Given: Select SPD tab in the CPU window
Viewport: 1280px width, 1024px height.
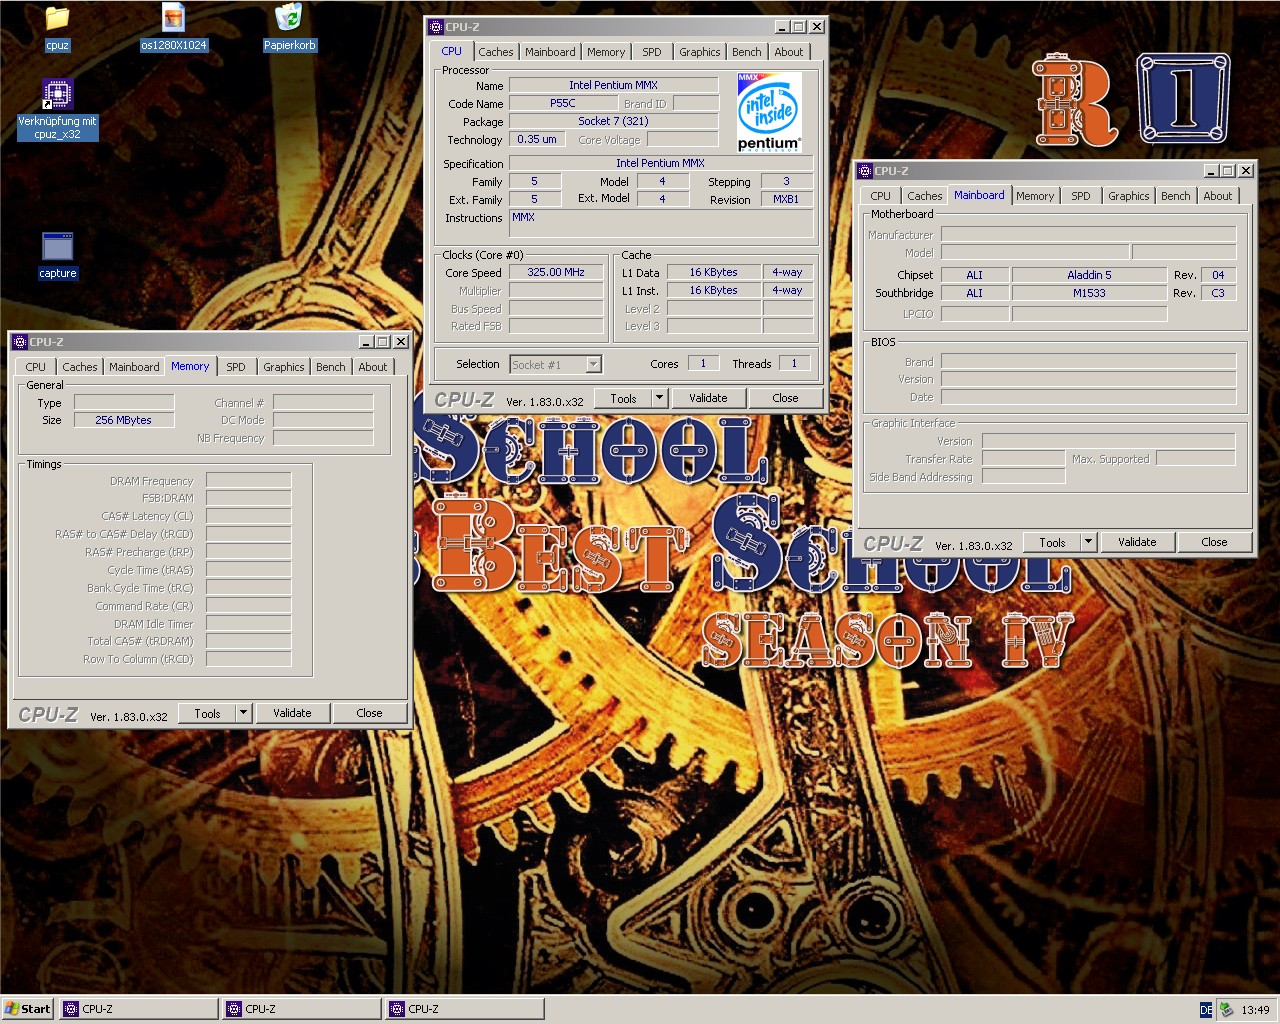Looking at the screenshot, I should [652, 52].
